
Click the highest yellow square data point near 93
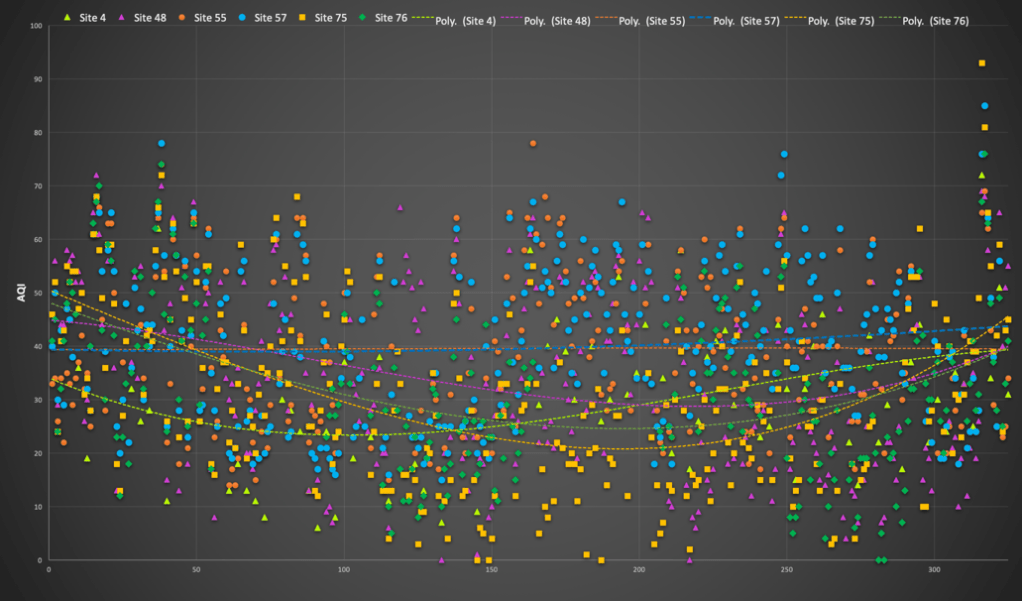[982, 63]
